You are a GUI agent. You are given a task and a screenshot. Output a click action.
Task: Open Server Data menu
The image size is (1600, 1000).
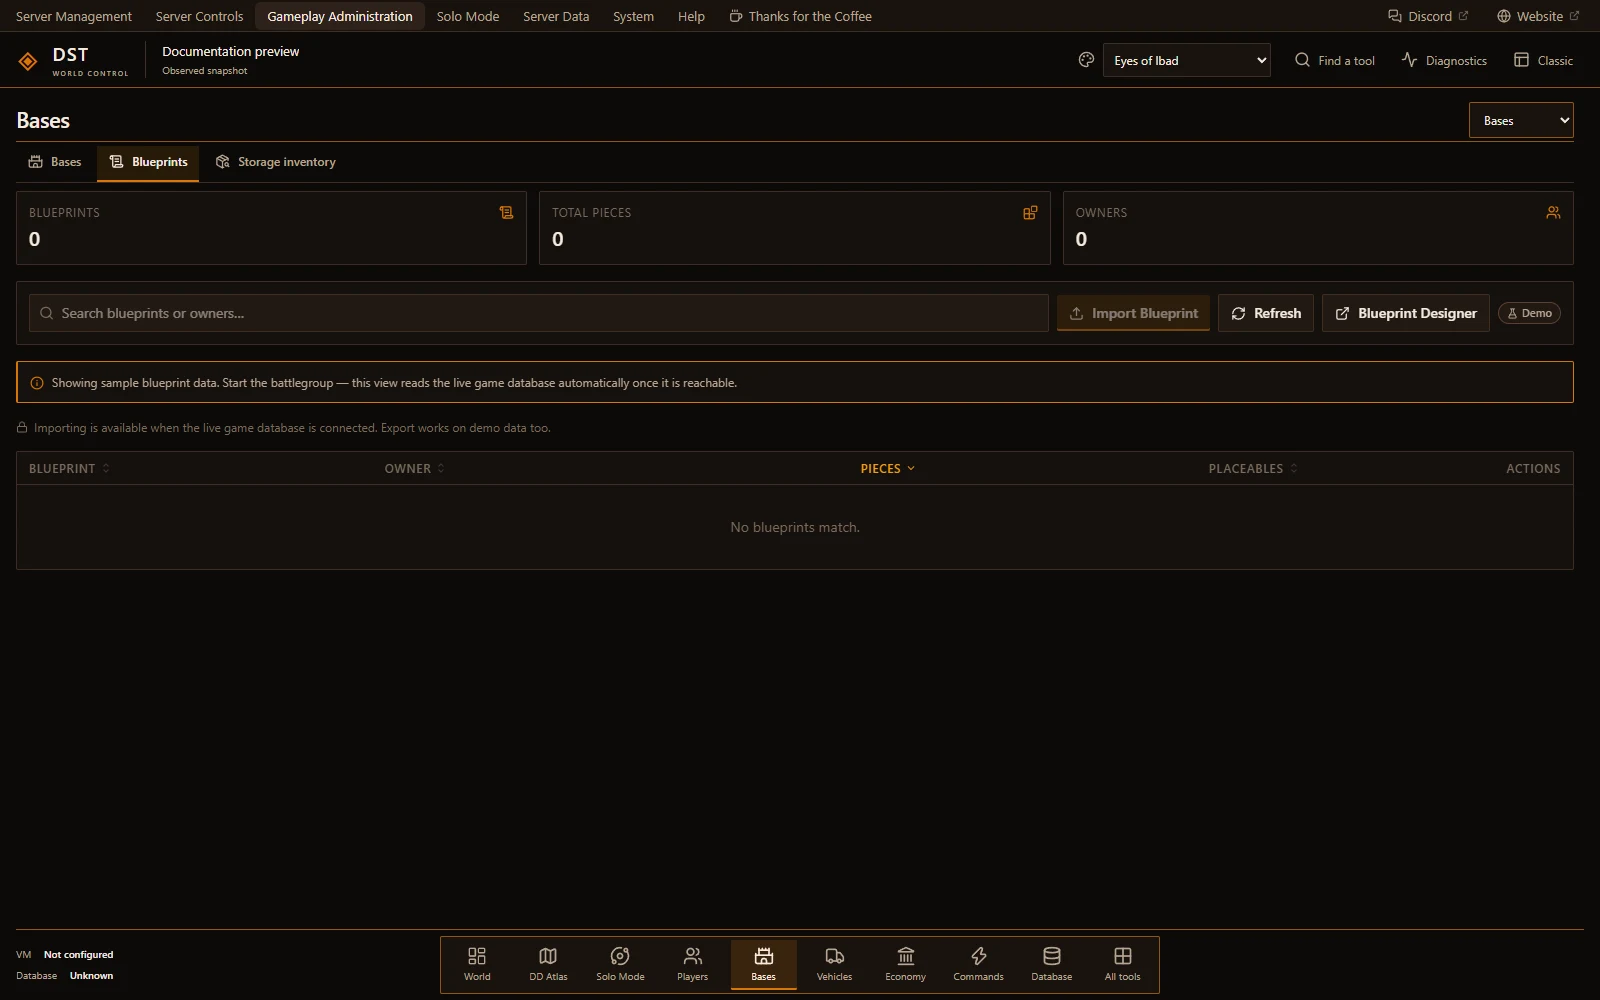click(556, 16)
